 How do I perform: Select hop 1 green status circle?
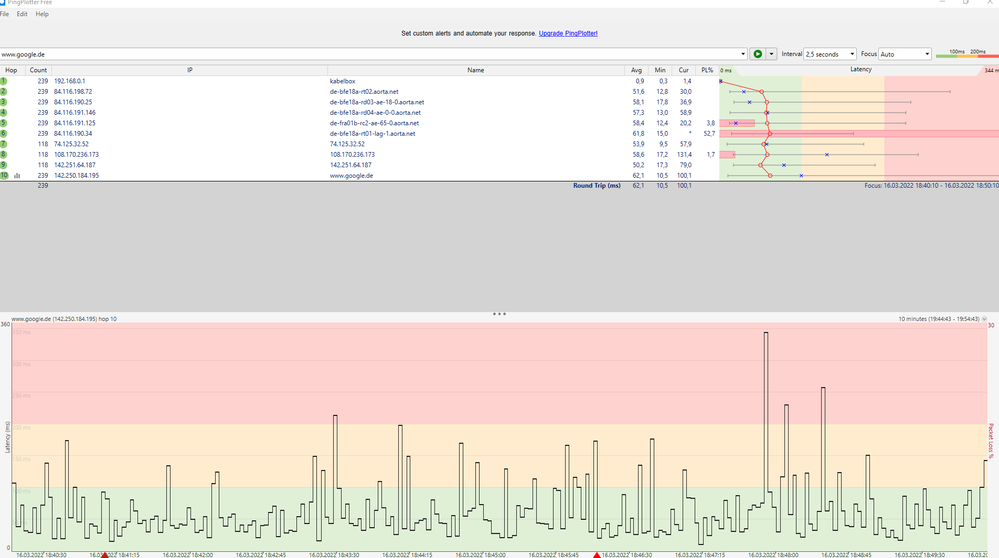[x=3, y=81]
